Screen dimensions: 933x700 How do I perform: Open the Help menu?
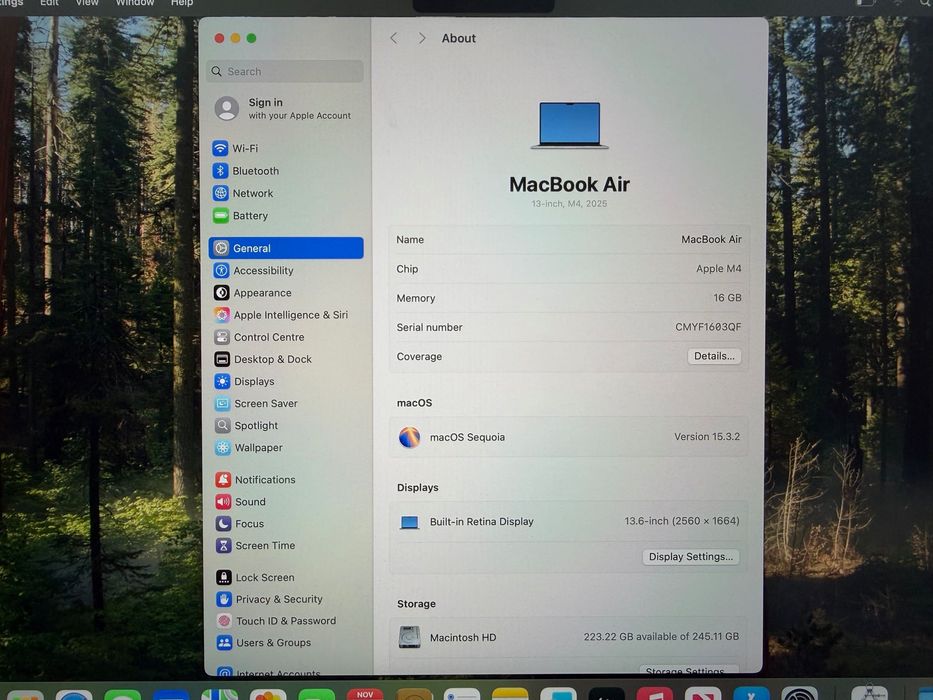click(181, 3)
